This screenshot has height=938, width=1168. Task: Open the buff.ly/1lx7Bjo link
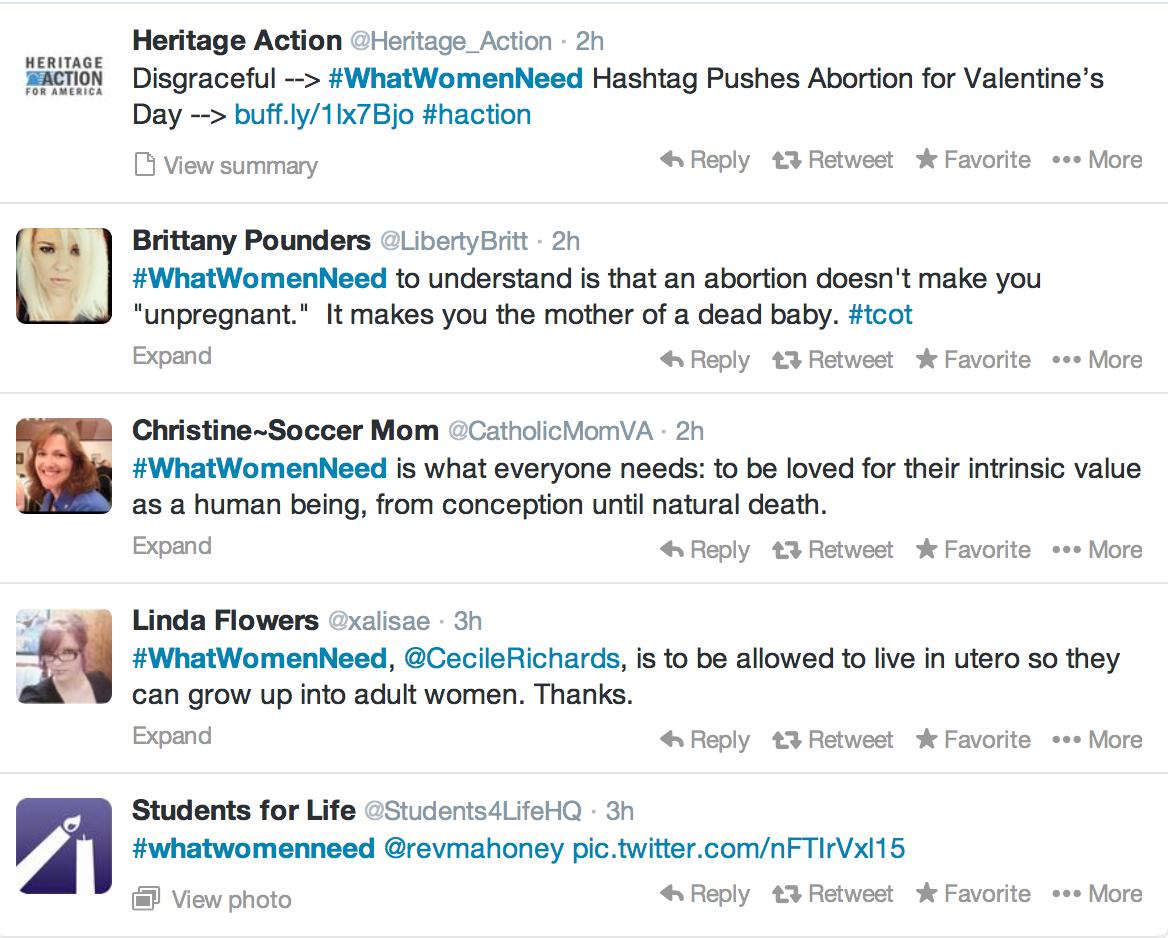click(324, 115)
